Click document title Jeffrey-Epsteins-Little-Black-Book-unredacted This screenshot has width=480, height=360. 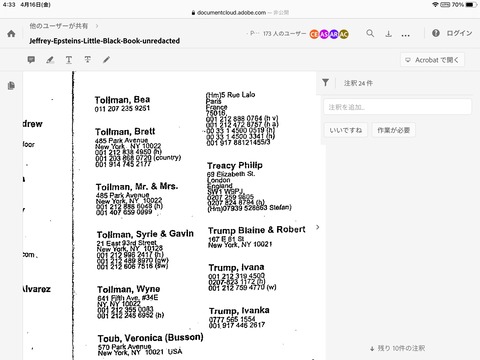(105, 41)
